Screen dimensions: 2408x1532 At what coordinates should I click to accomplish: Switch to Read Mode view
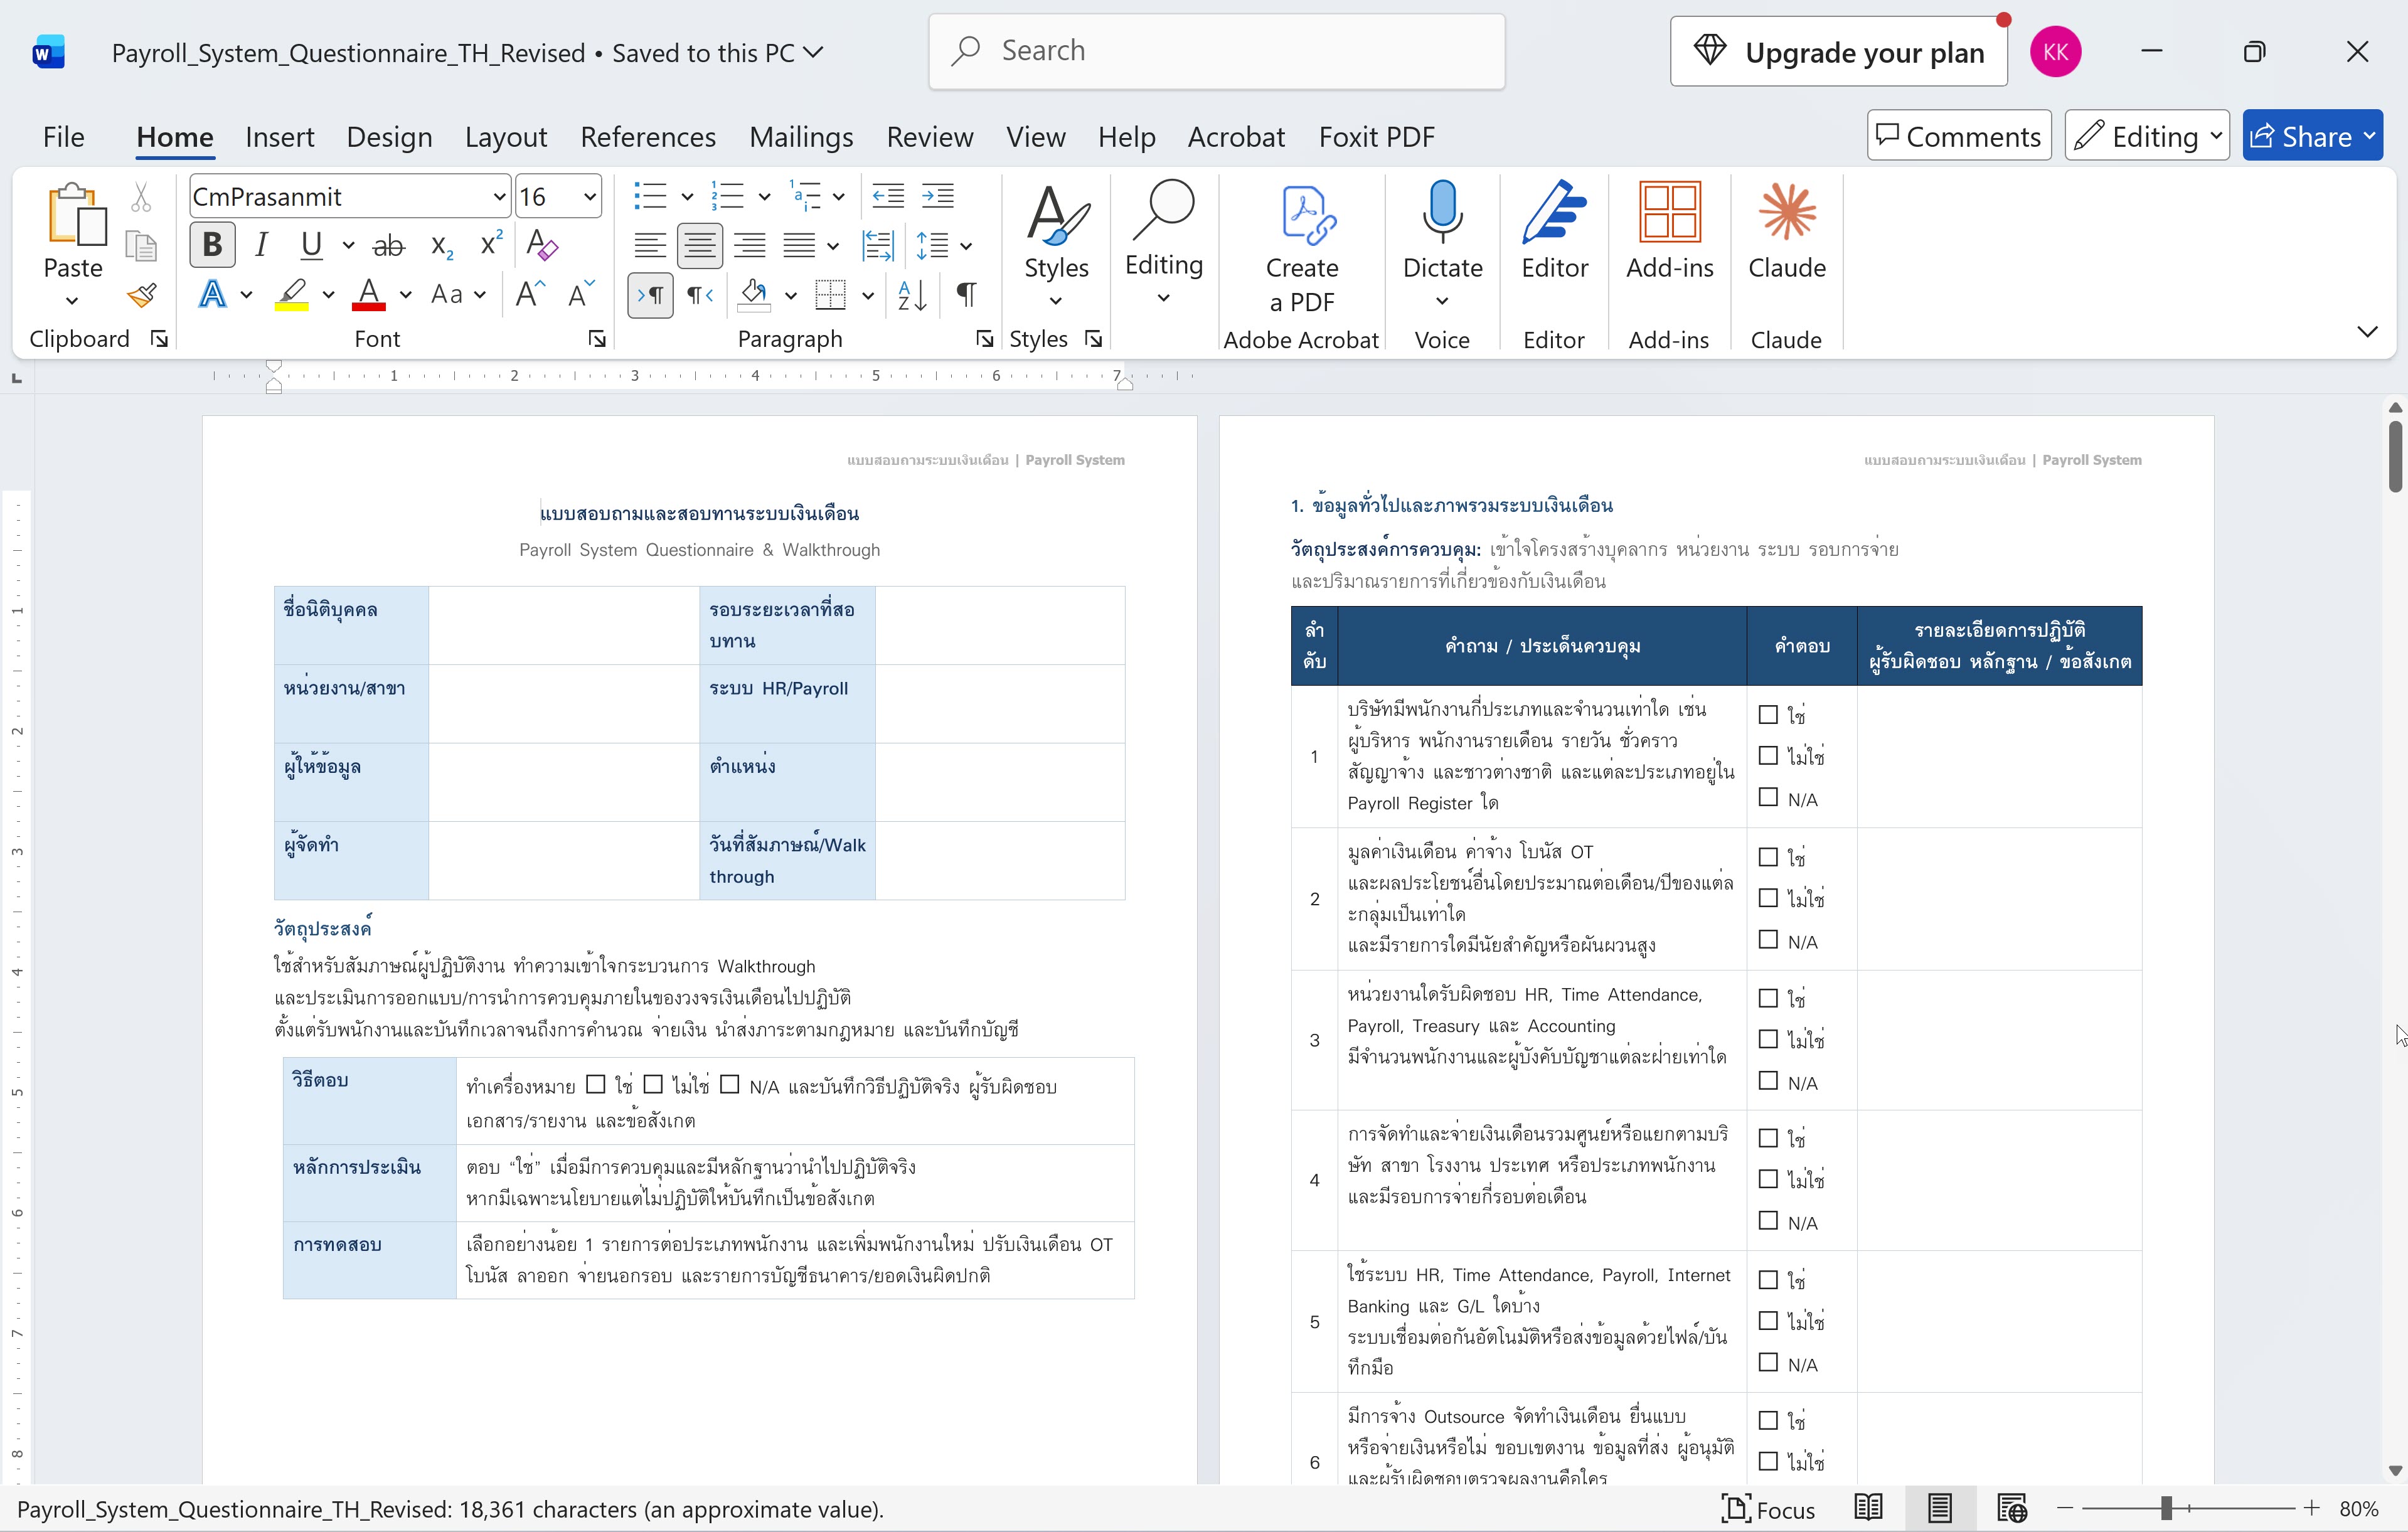pyautogui.click(x=1868, y=1508)
